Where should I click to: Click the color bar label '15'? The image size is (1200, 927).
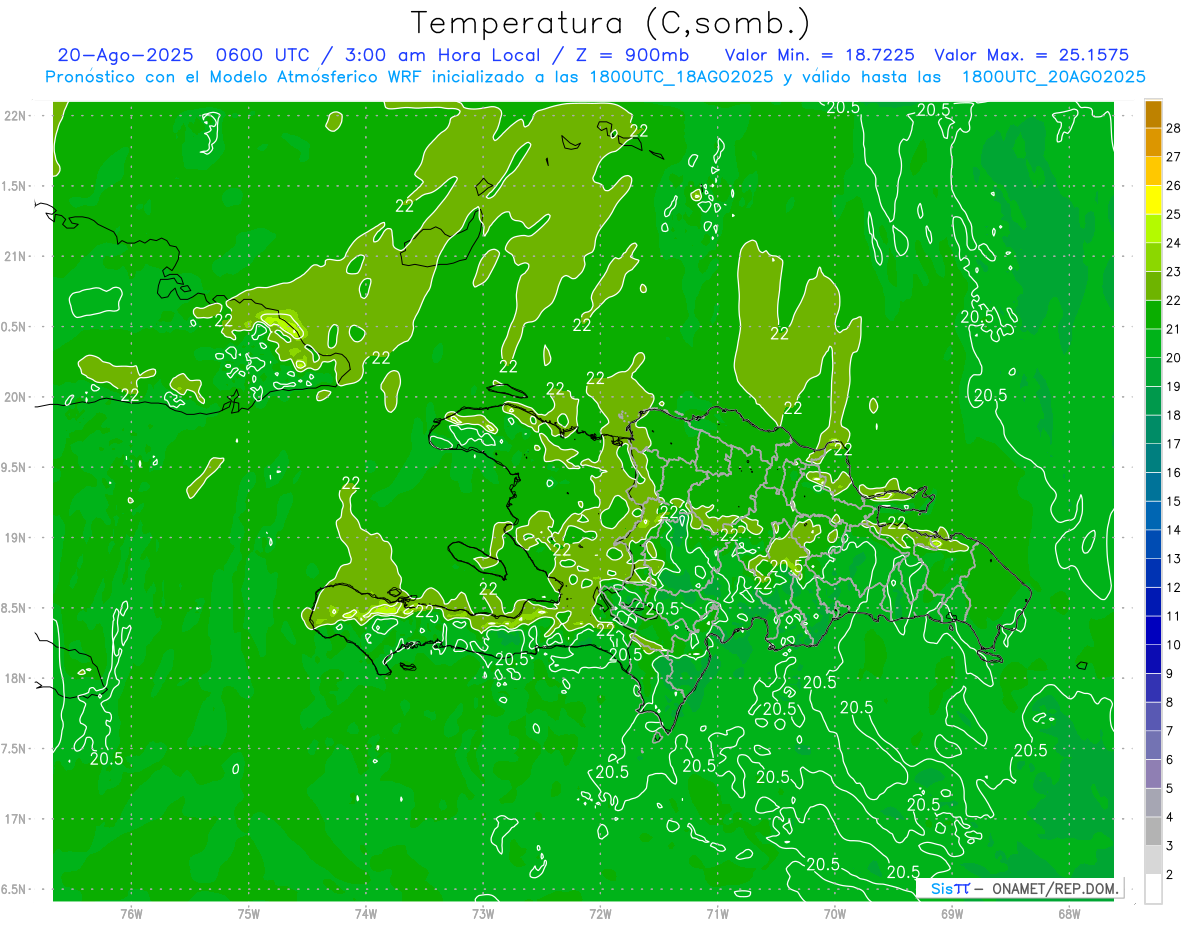tap(1175, 501)
